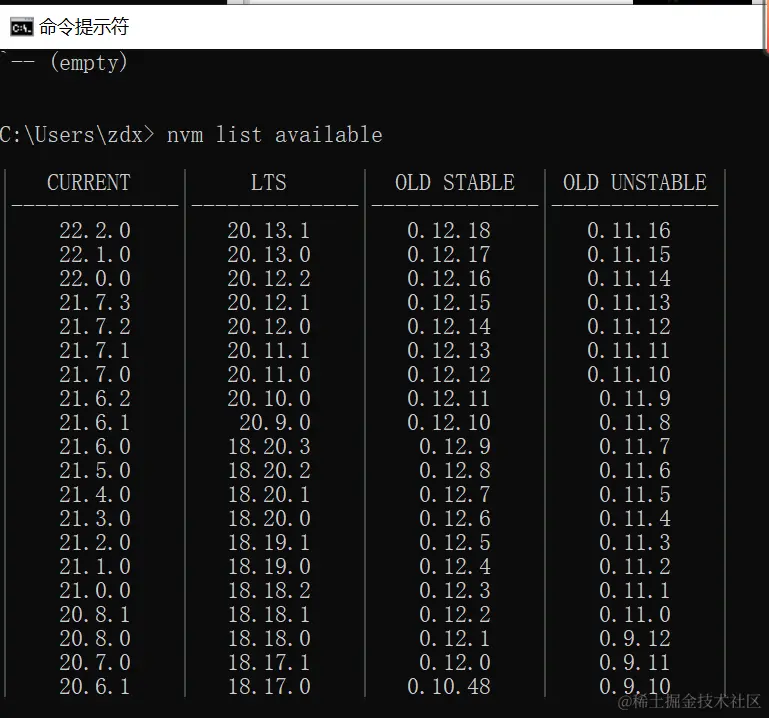Screen dimensions: 769x718
Task: Click version 22.2.0 in CURRENT column
Action: pos(95,231)
